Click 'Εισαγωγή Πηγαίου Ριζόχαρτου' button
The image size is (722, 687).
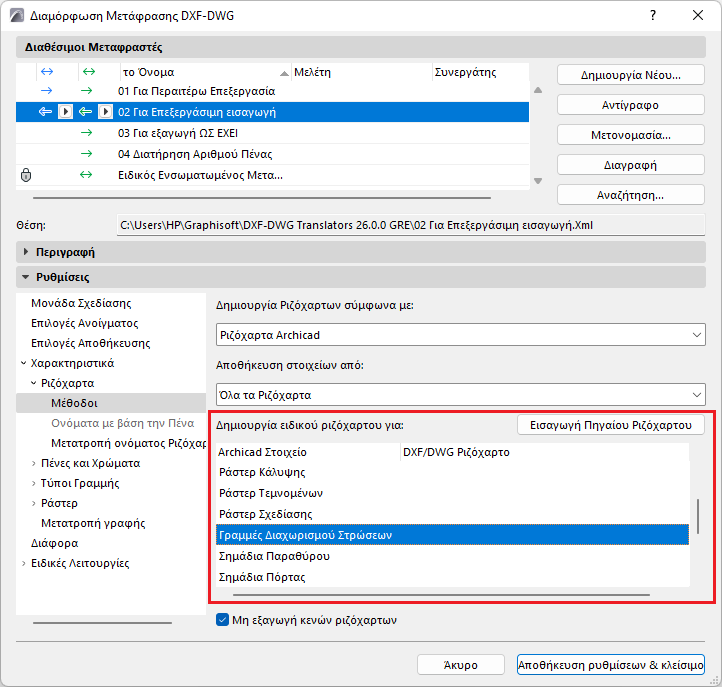610,425
